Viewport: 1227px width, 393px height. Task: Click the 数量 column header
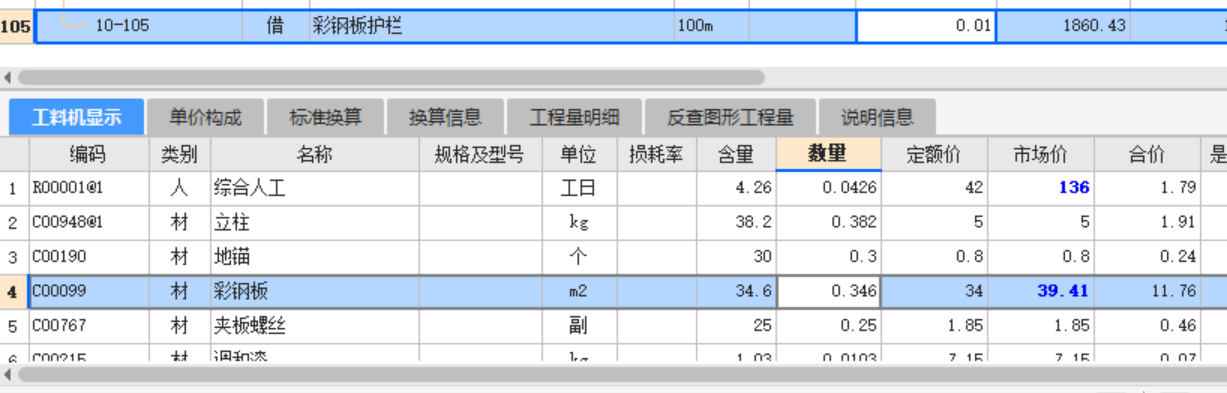(x=829, y=154)
